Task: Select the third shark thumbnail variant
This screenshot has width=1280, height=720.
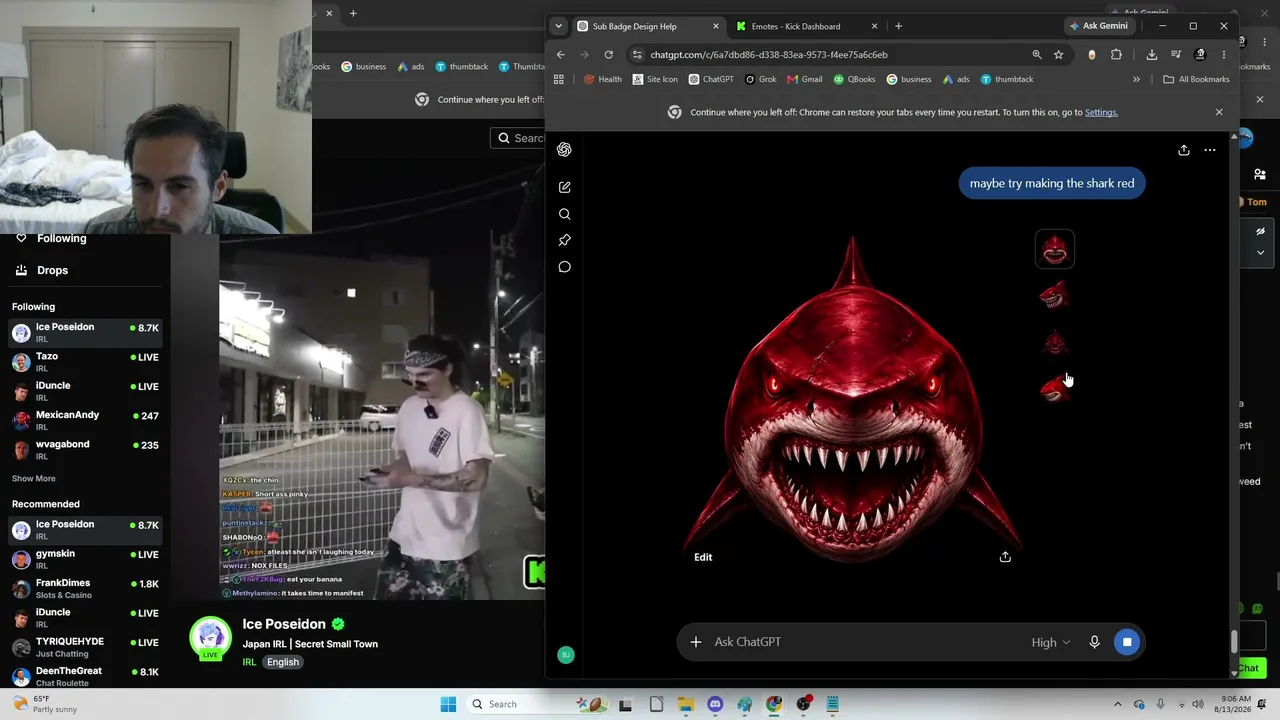Action: [x=1054, y=343]
